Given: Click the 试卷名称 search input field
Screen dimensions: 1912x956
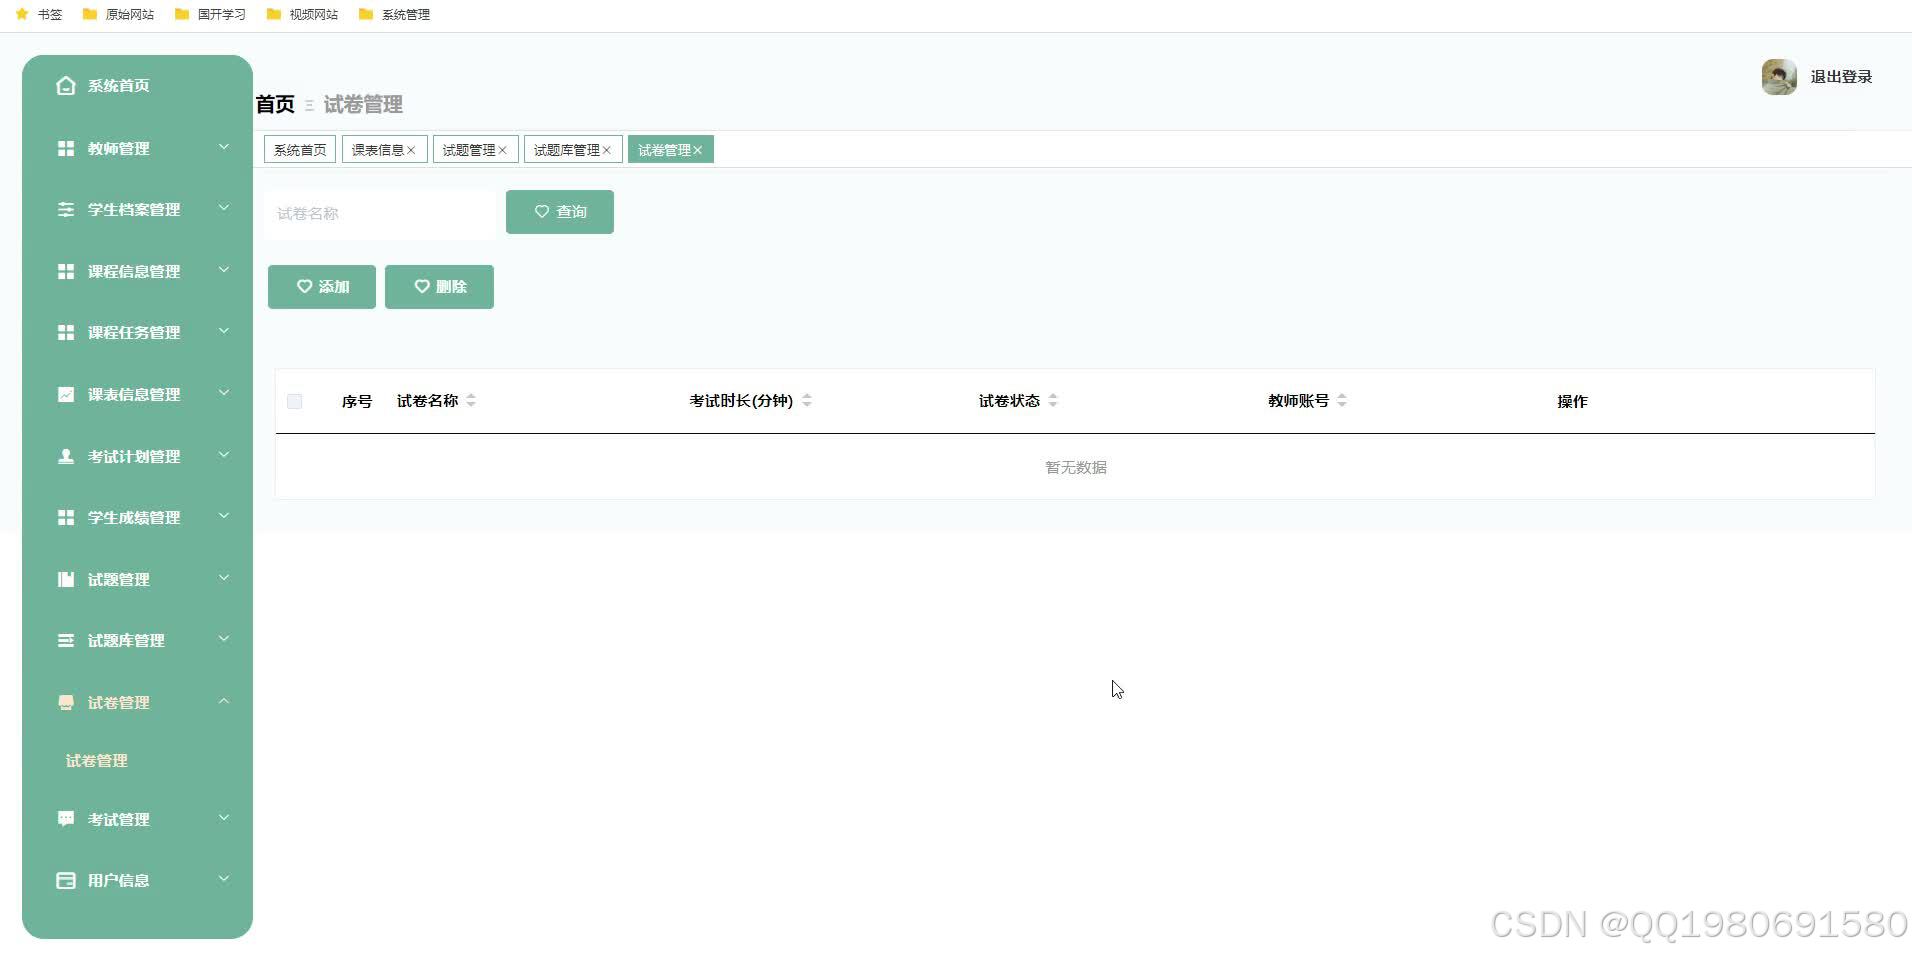Looking at the screenshot, I should (x=380, y=214).
